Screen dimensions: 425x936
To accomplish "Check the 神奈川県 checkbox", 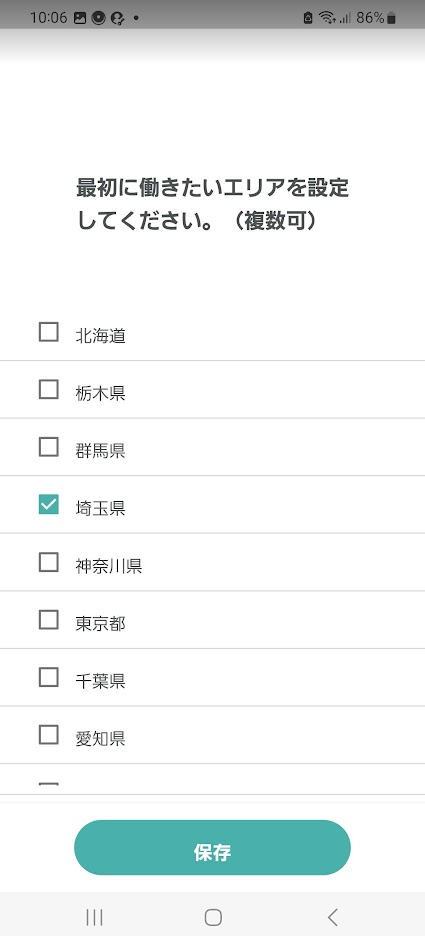I will tap(48, 562).
